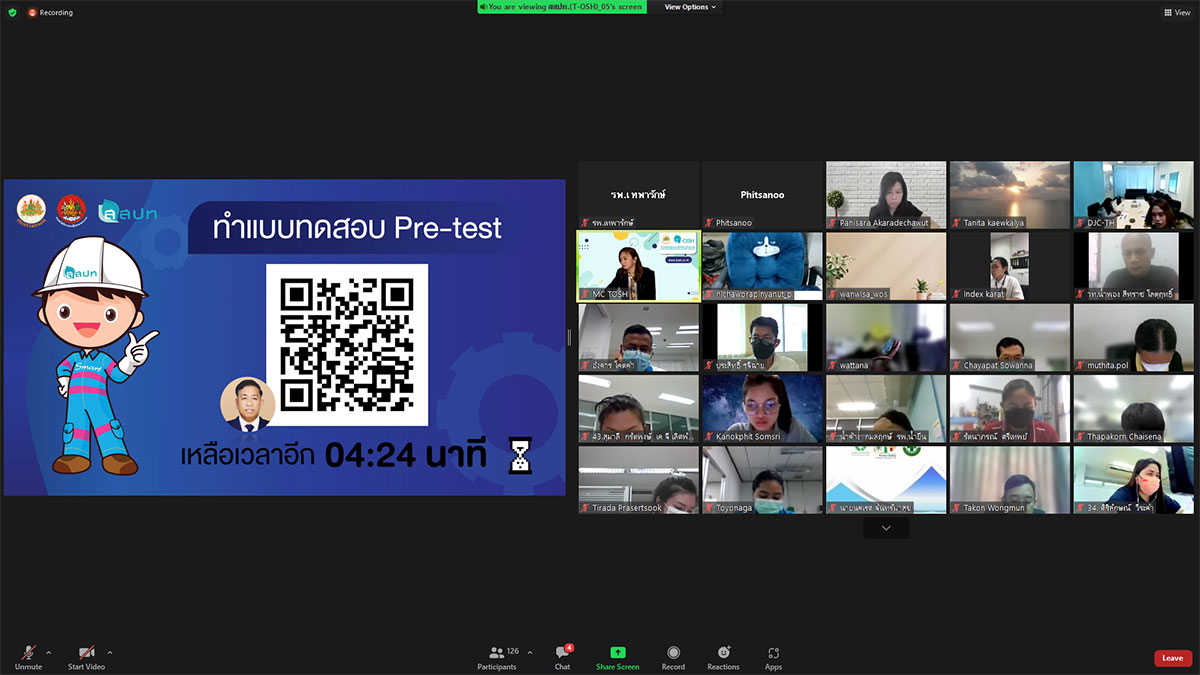Viewport: 1200px width, 675px height.
Task: Click the 126 participants count
Action: coord(513,650)
